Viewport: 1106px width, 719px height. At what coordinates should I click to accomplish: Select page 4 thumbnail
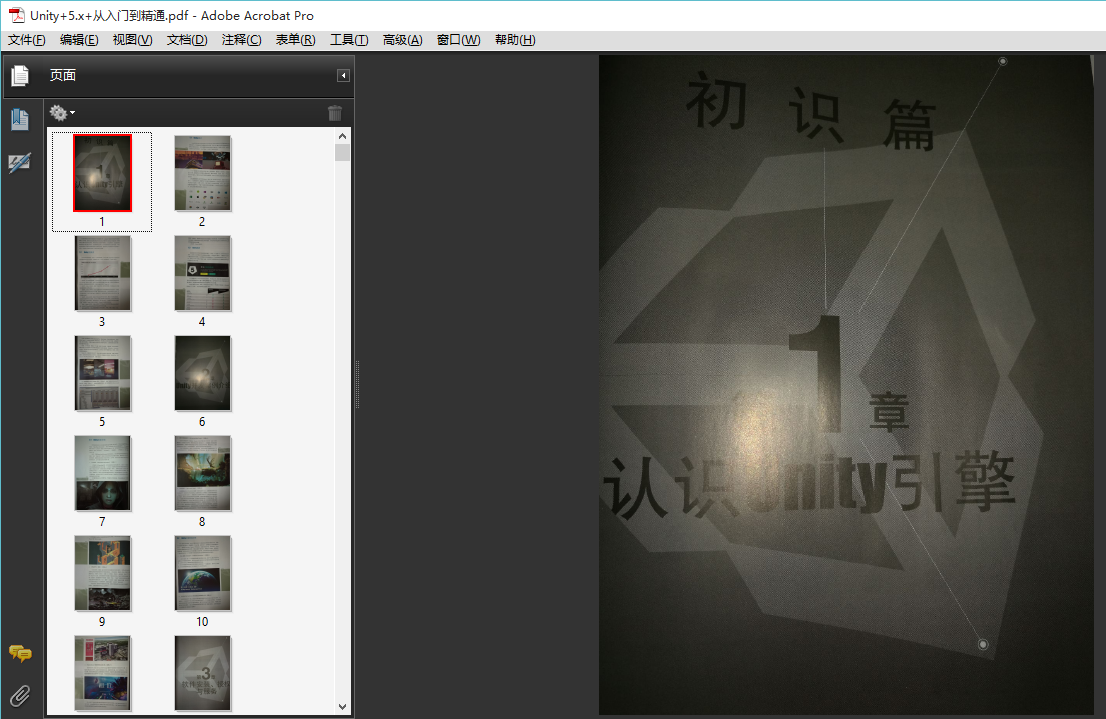tap(202, 273)
